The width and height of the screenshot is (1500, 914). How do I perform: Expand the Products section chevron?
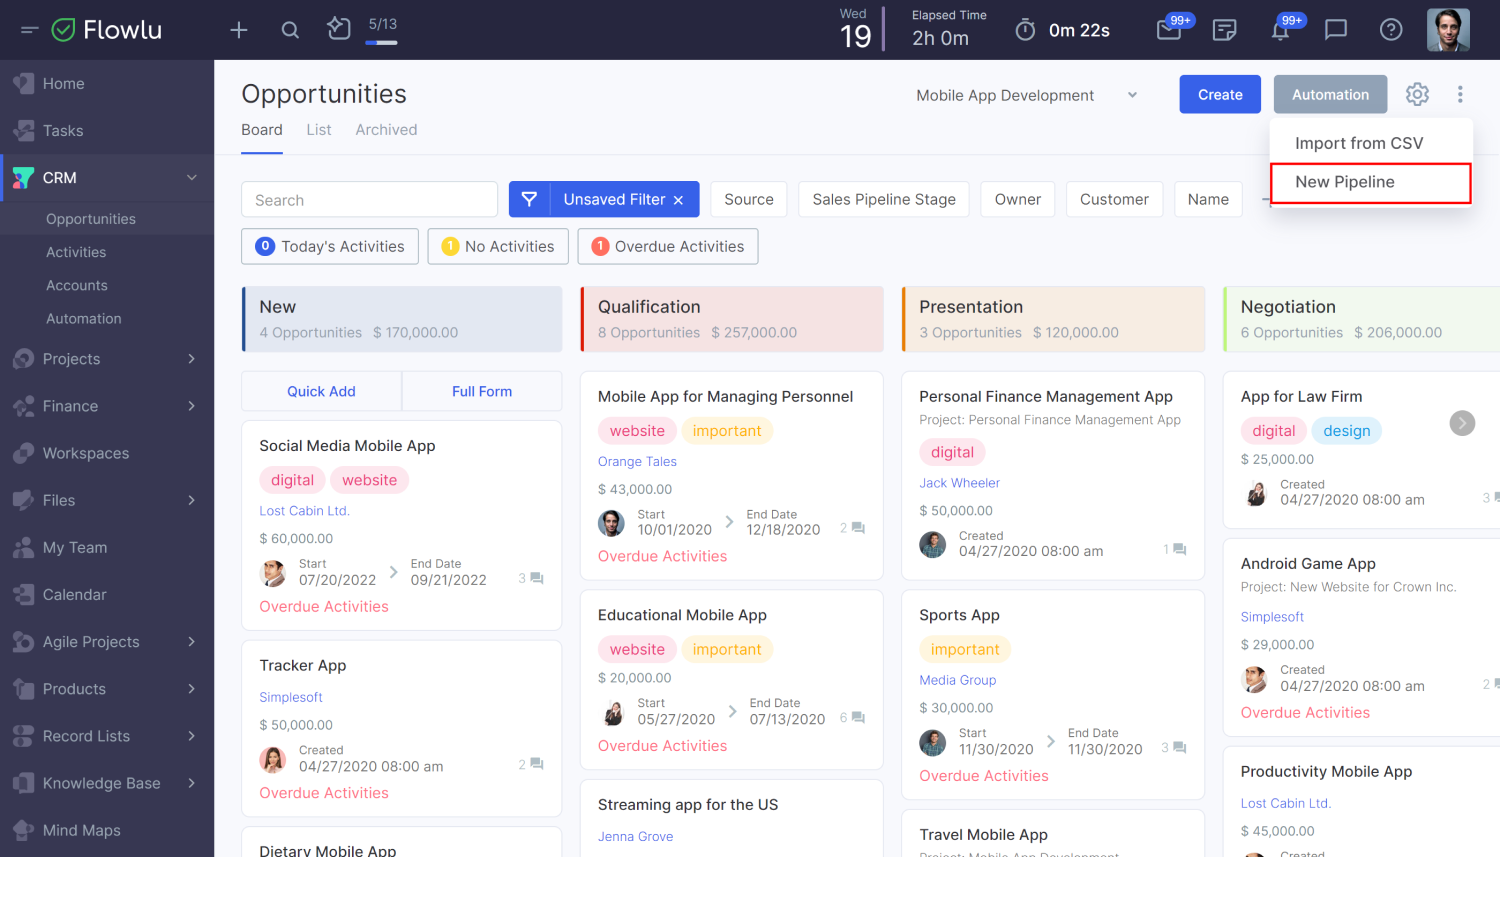[x=191, y=689]
